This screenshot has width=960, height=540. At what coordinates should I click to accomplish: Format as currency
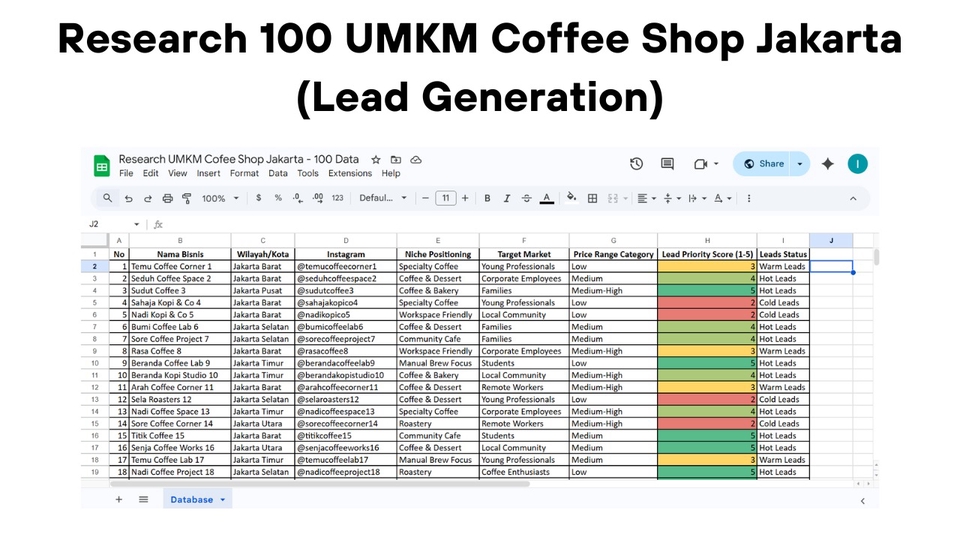[258, 198]
